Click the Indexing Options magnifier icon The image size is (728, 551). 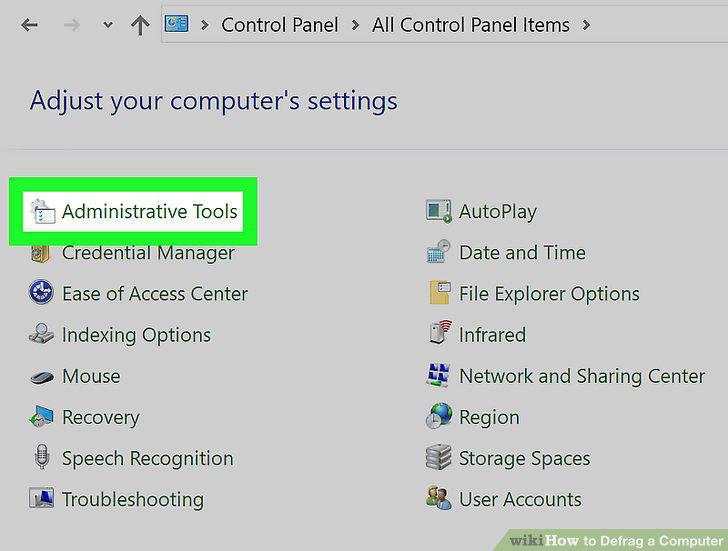click(41, 334)
